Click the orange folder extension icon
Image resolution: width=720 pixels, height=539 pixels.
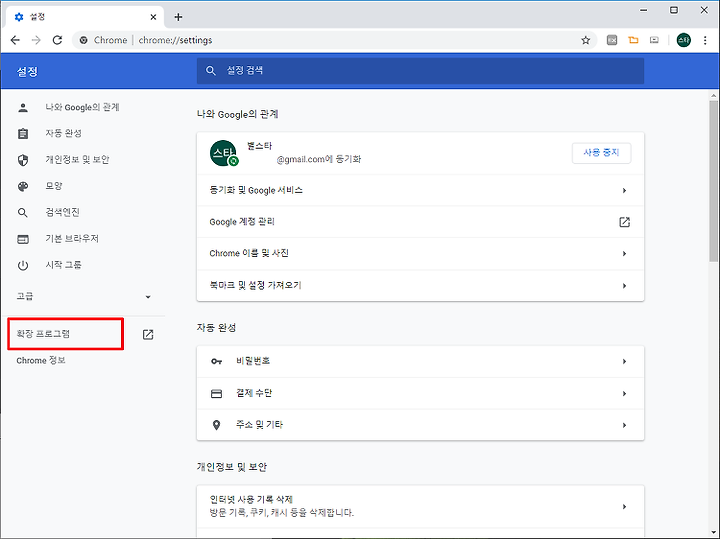point(633,40)
